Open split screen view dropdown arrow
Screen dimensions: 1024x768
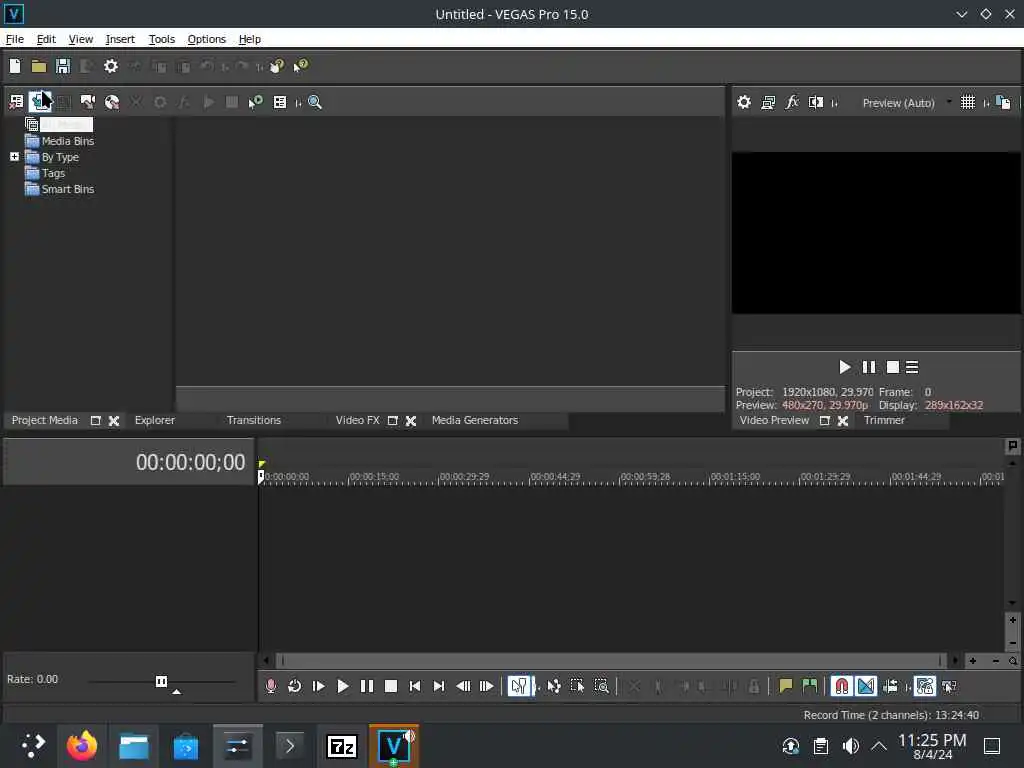coord(834,103)
